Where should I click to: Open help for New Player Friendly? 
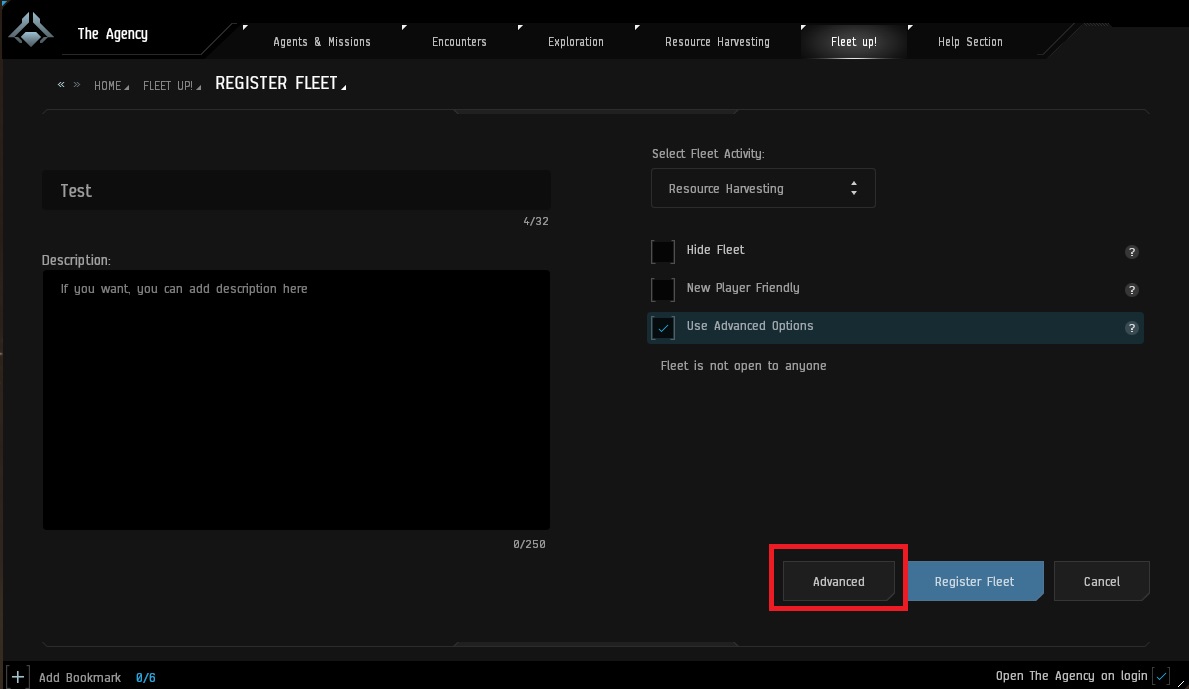click(x=1131, y=290)
